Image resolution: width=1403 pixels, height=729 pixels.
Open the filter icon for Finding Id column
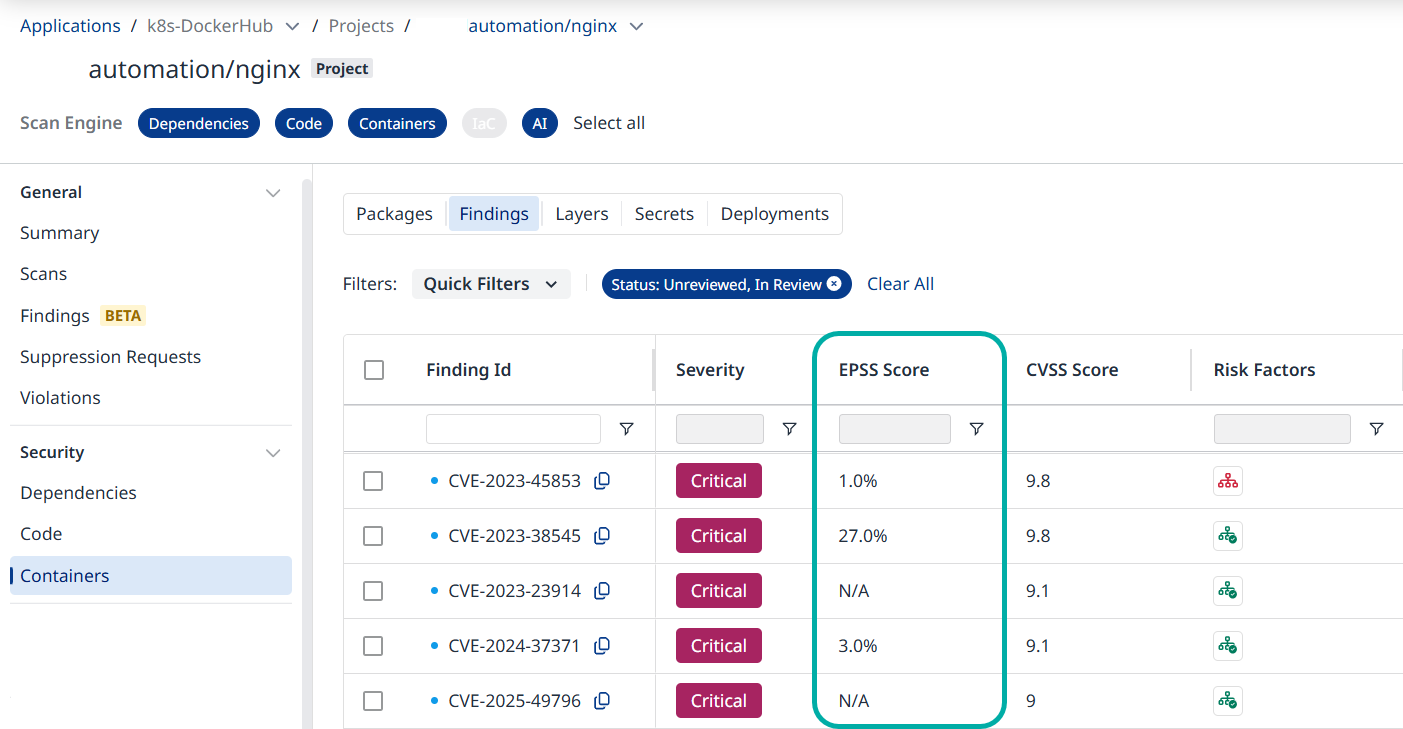(626, 429)
